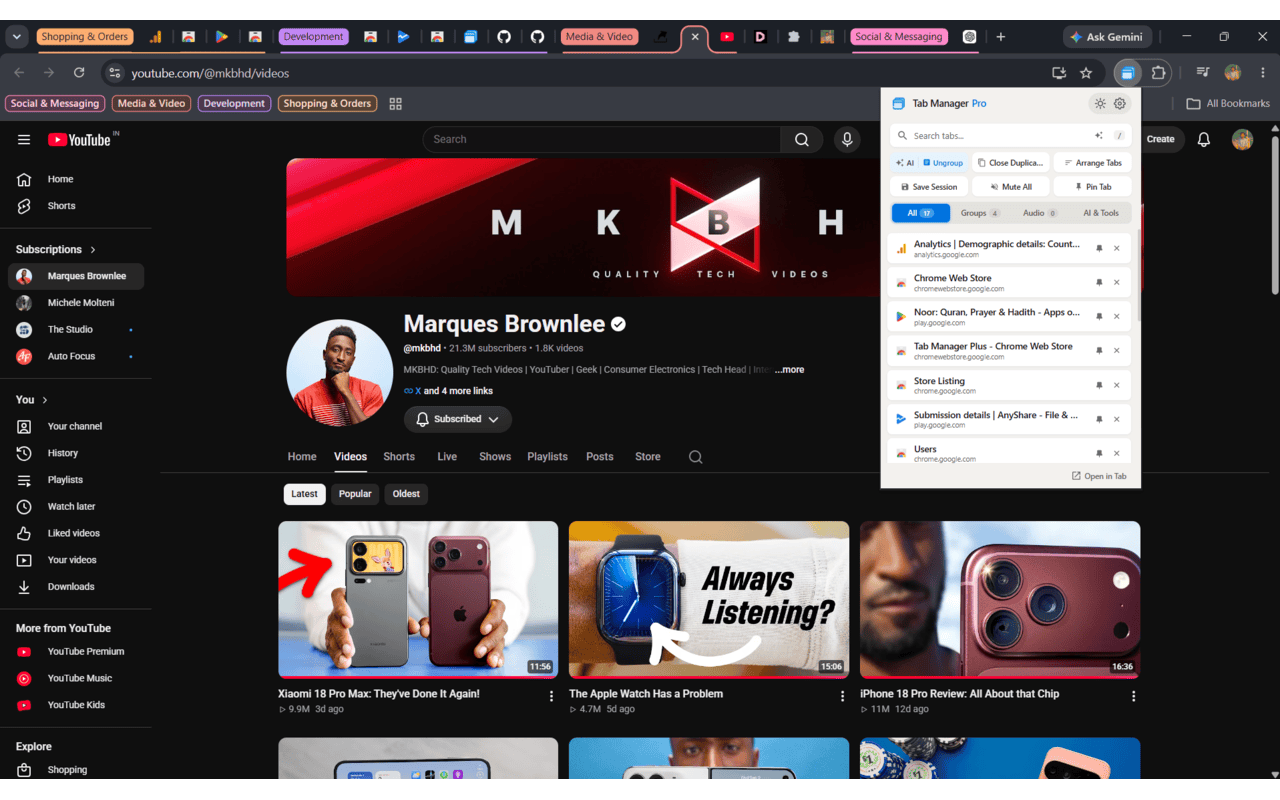The height and width of the screenshot is (800, 1280).
Task: Click Arrange Tabs button
Action: (x=1092, y=162)
